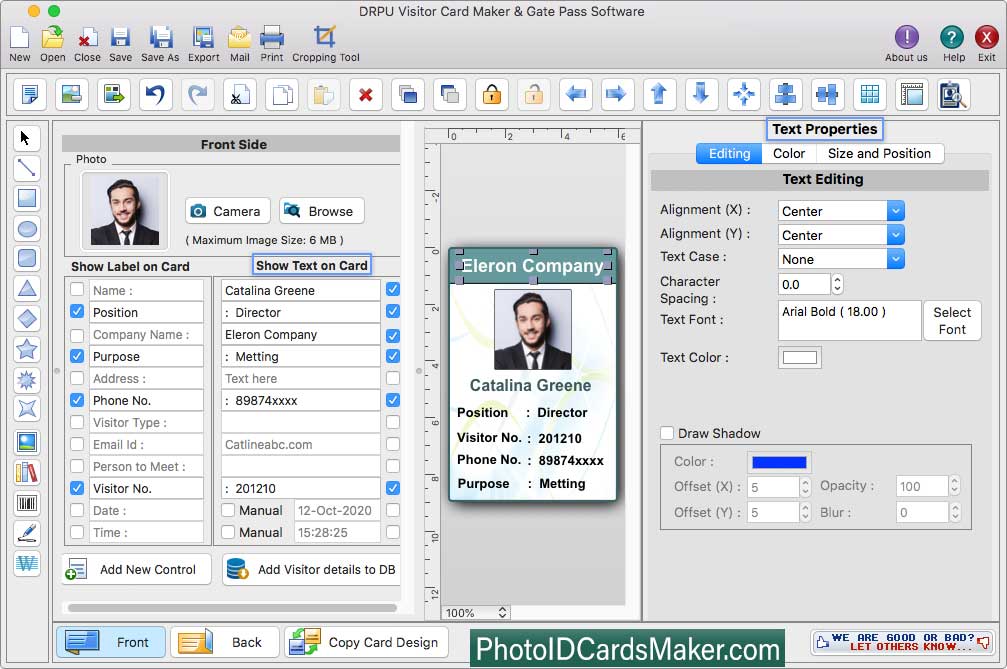Switch to the Back card side

pos(224,642)
